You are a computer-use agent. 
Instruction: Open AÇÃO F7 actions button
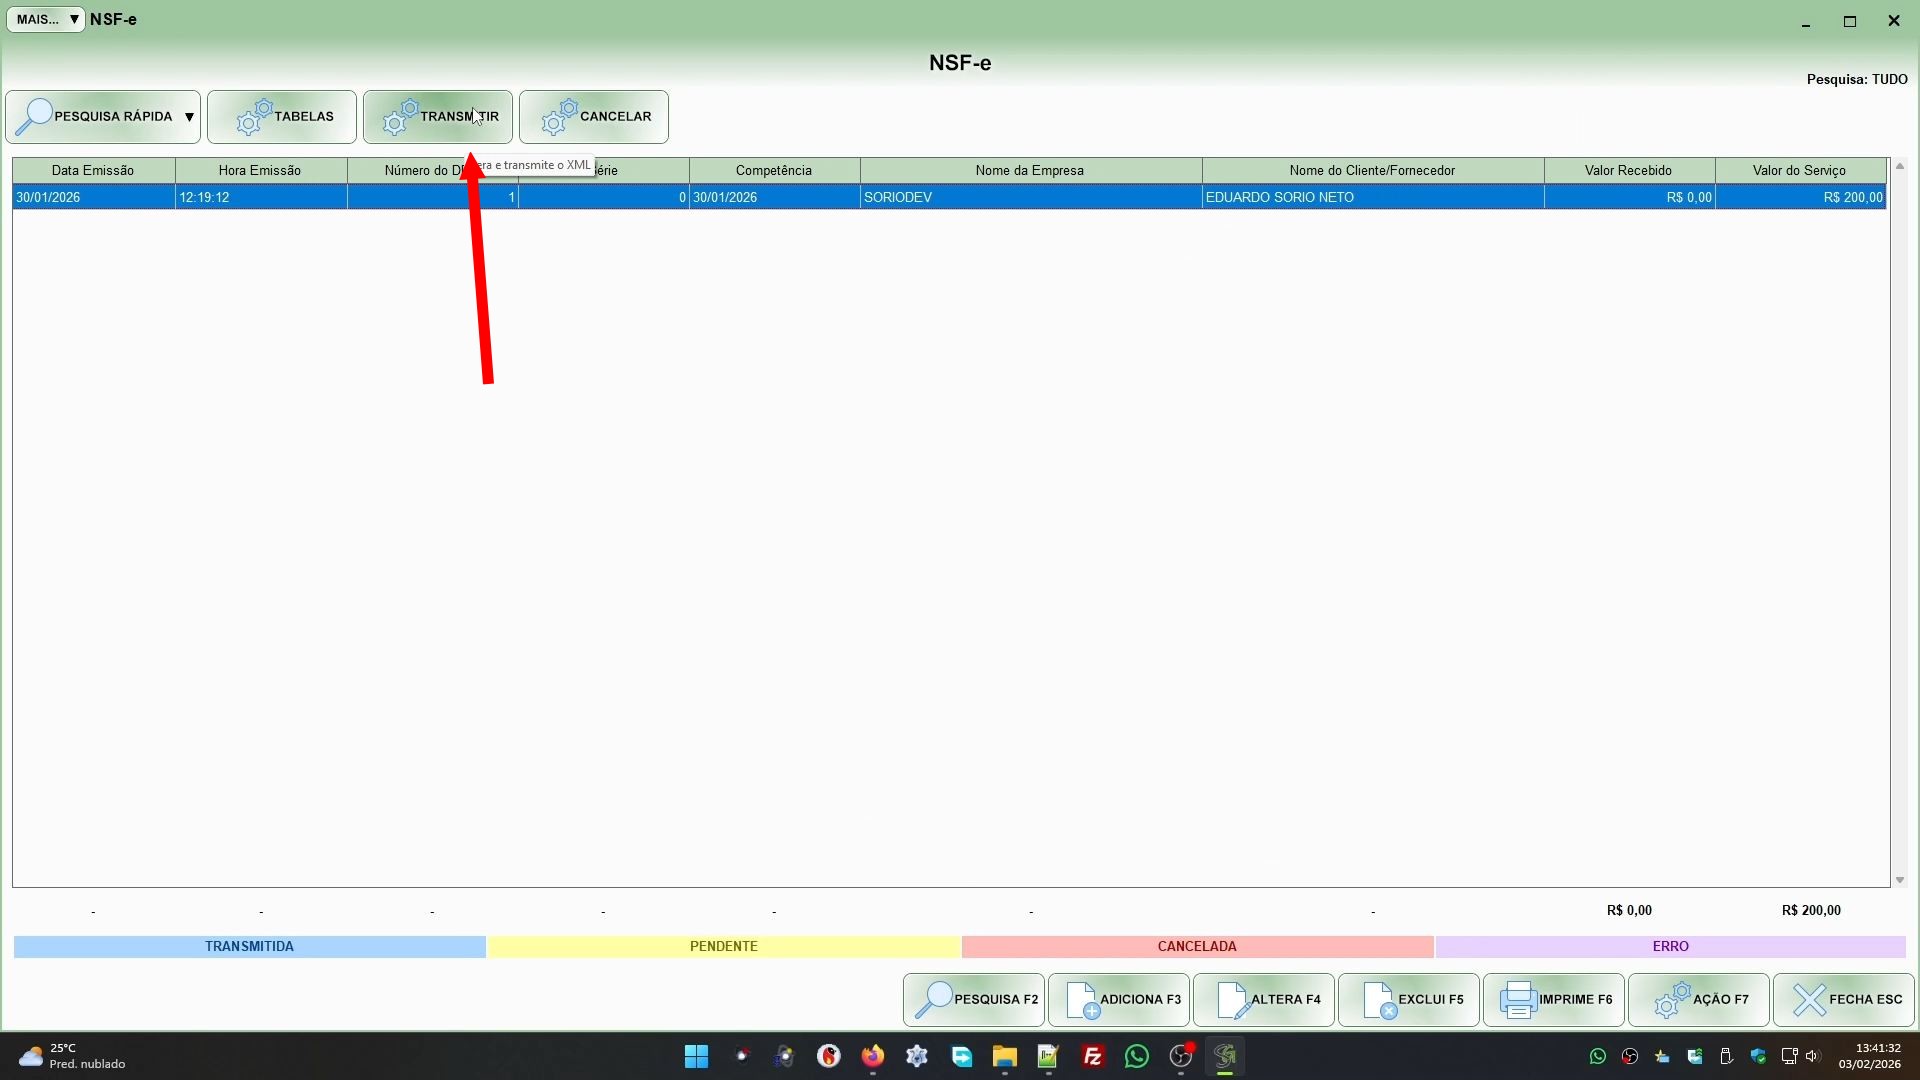pos(1698,999)
